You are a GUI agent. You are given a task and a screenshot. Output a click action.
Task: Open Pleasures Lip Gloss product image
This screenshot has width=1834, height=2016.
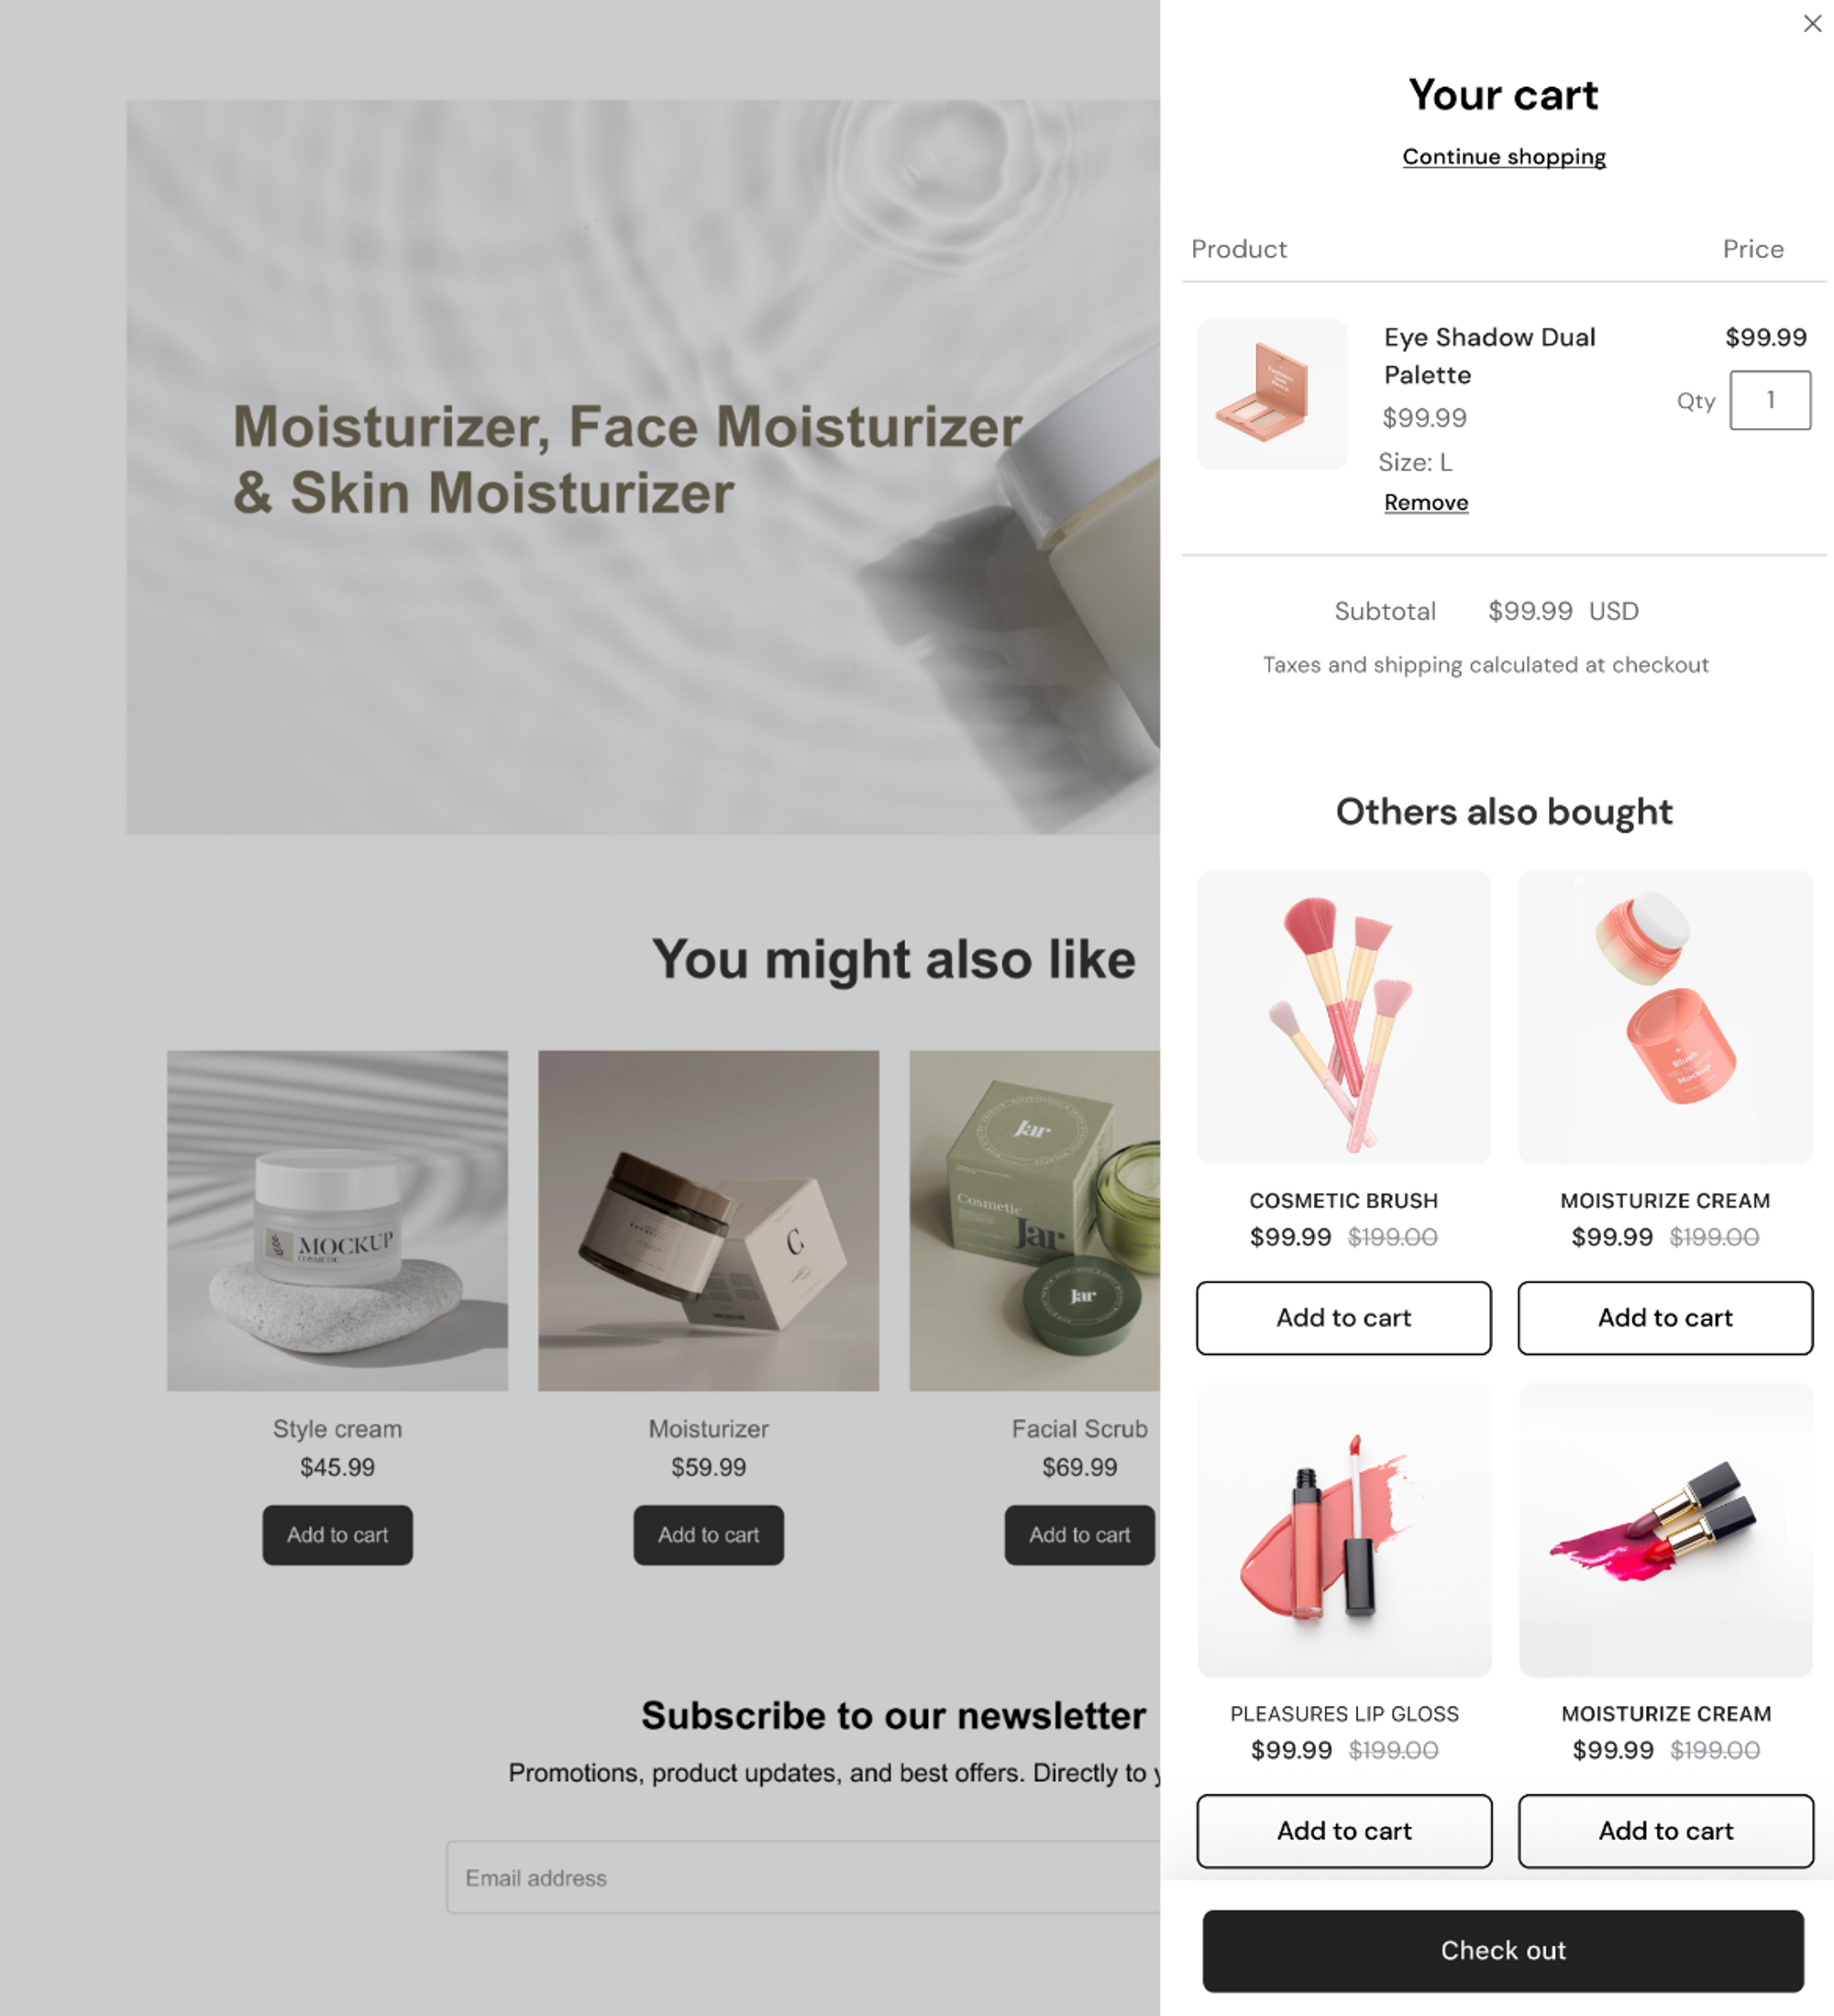pyautogui.click(x=1343, y=1530)
